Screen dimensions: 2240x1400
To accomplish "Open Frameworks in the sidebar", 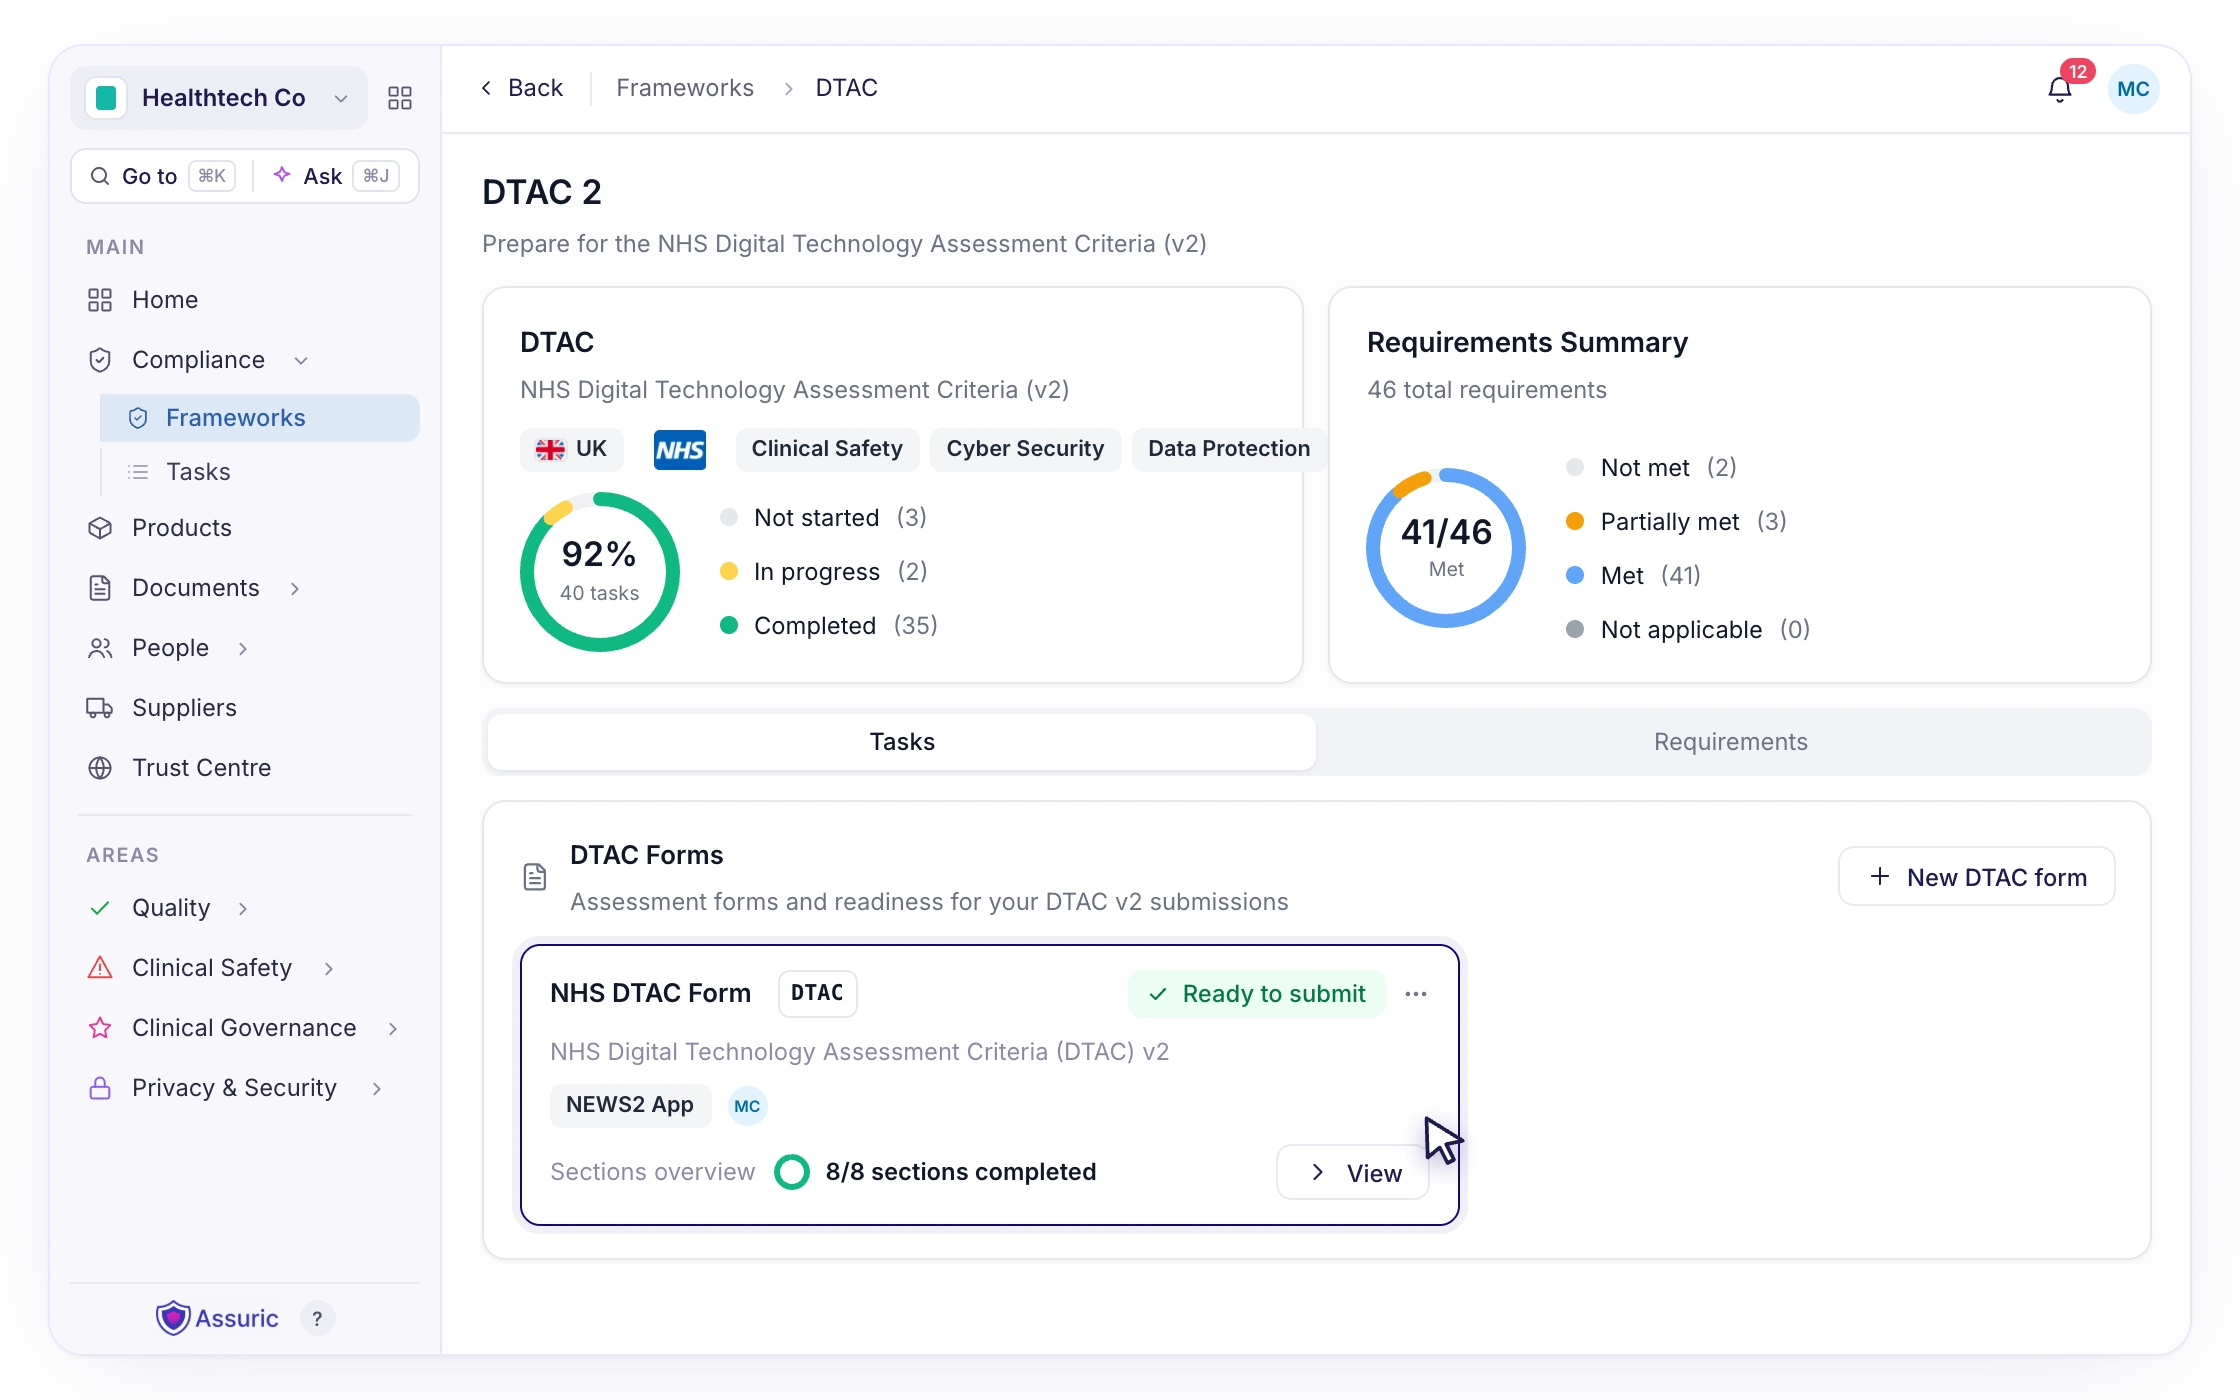I will click(x=260, y=418).
